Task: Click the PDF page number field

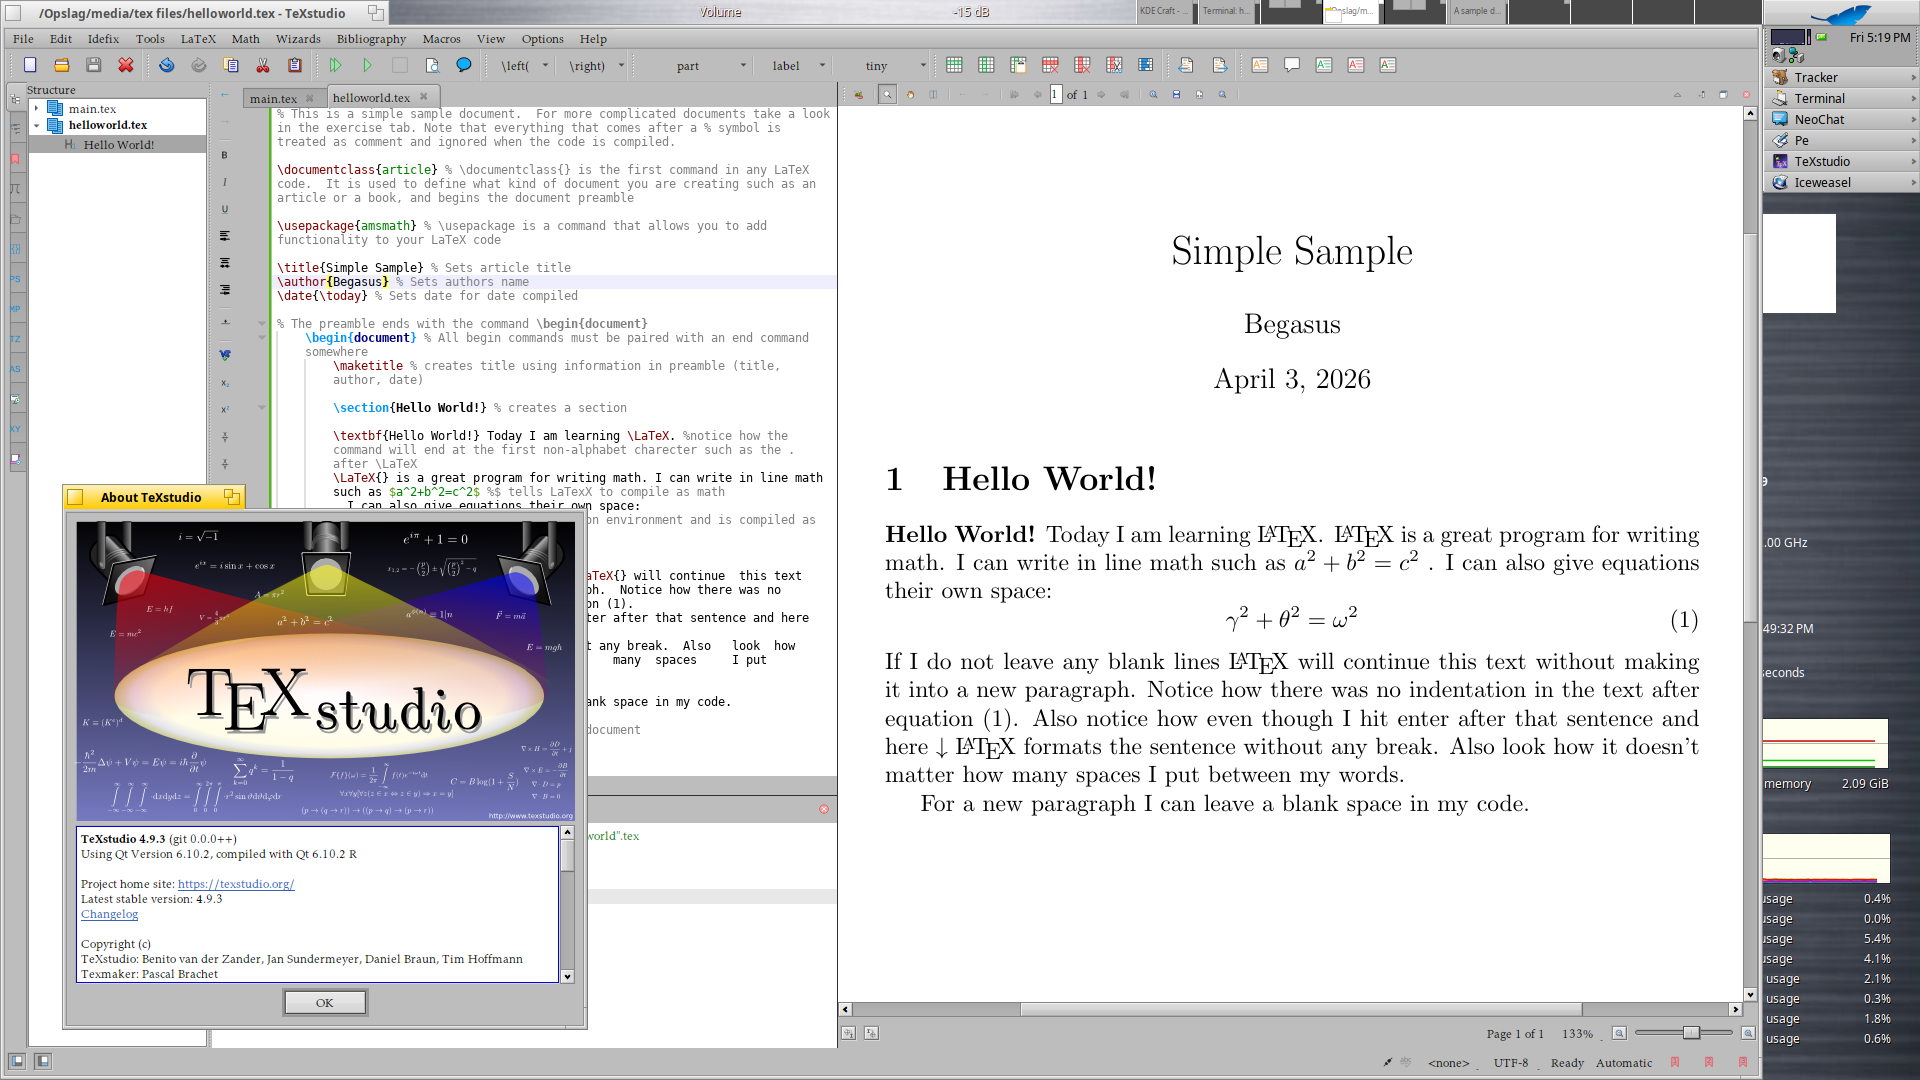Action: [x=1055, y=95]
